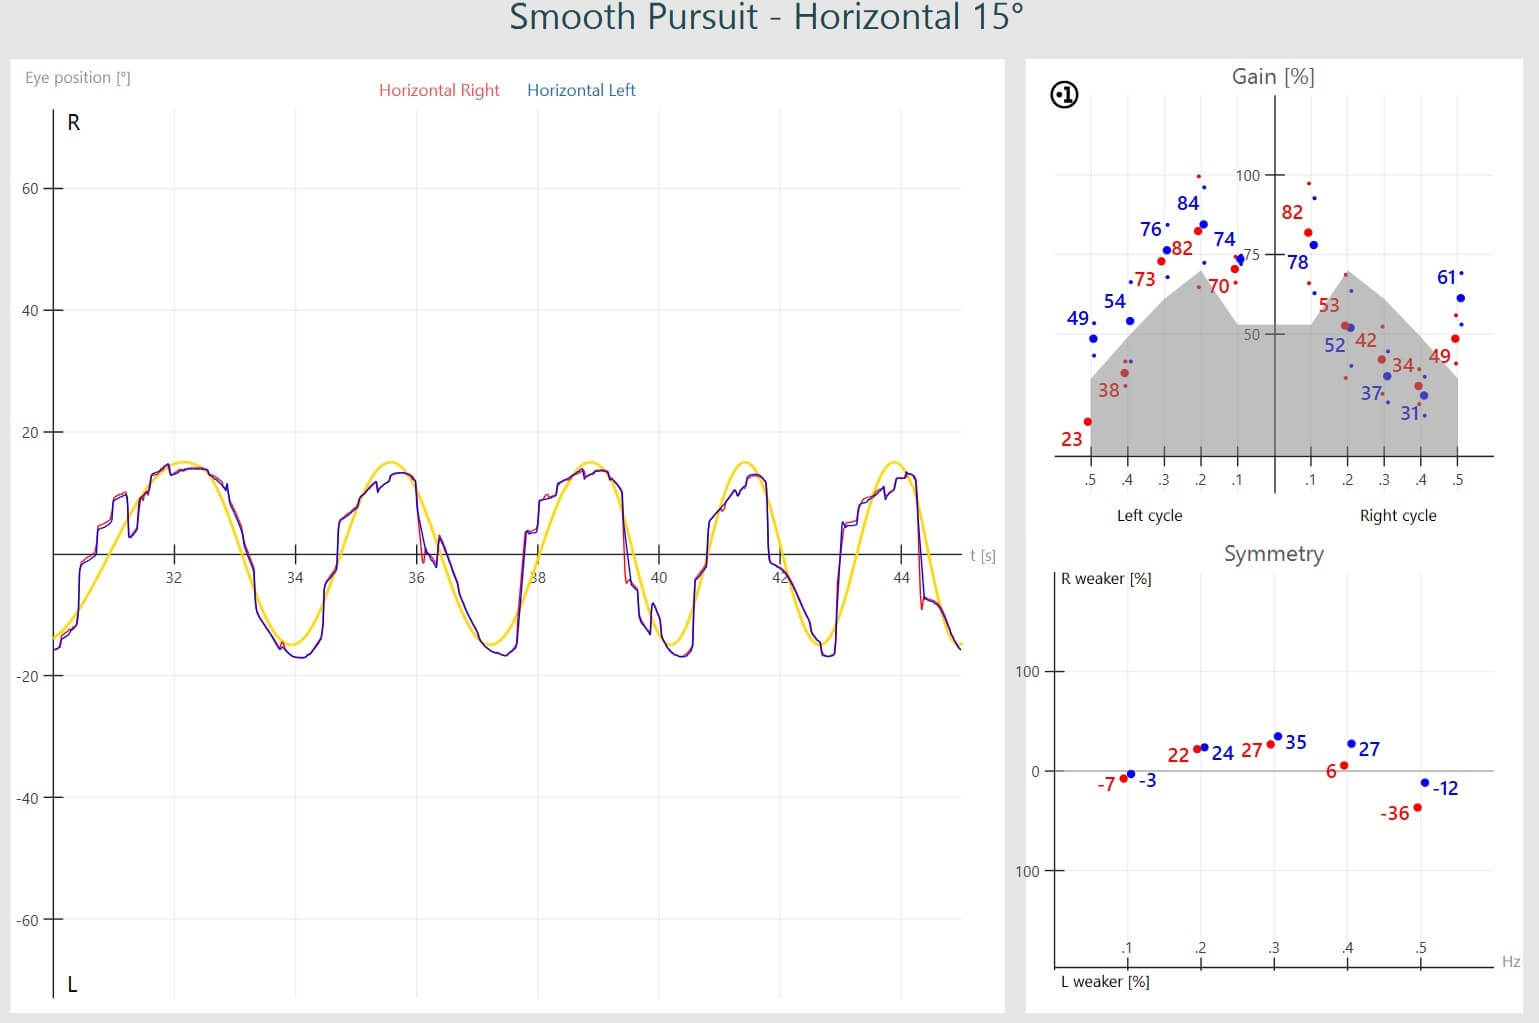The image size is (1539, 1023).
Task: Click the Smooth Pursuit - Horizontal 15° title
Action: (767, 17)
